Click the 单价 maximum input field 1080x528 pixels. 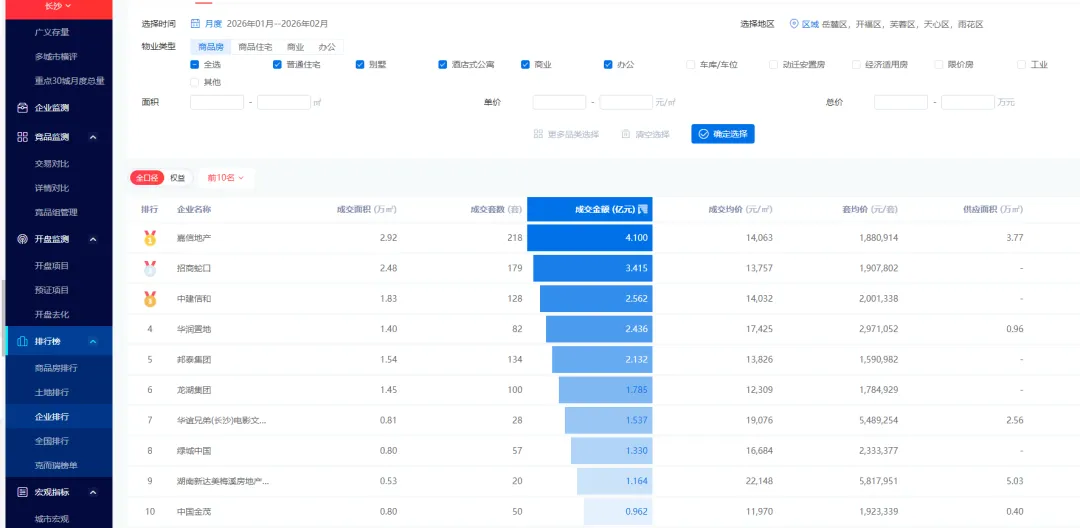[625, 102]
